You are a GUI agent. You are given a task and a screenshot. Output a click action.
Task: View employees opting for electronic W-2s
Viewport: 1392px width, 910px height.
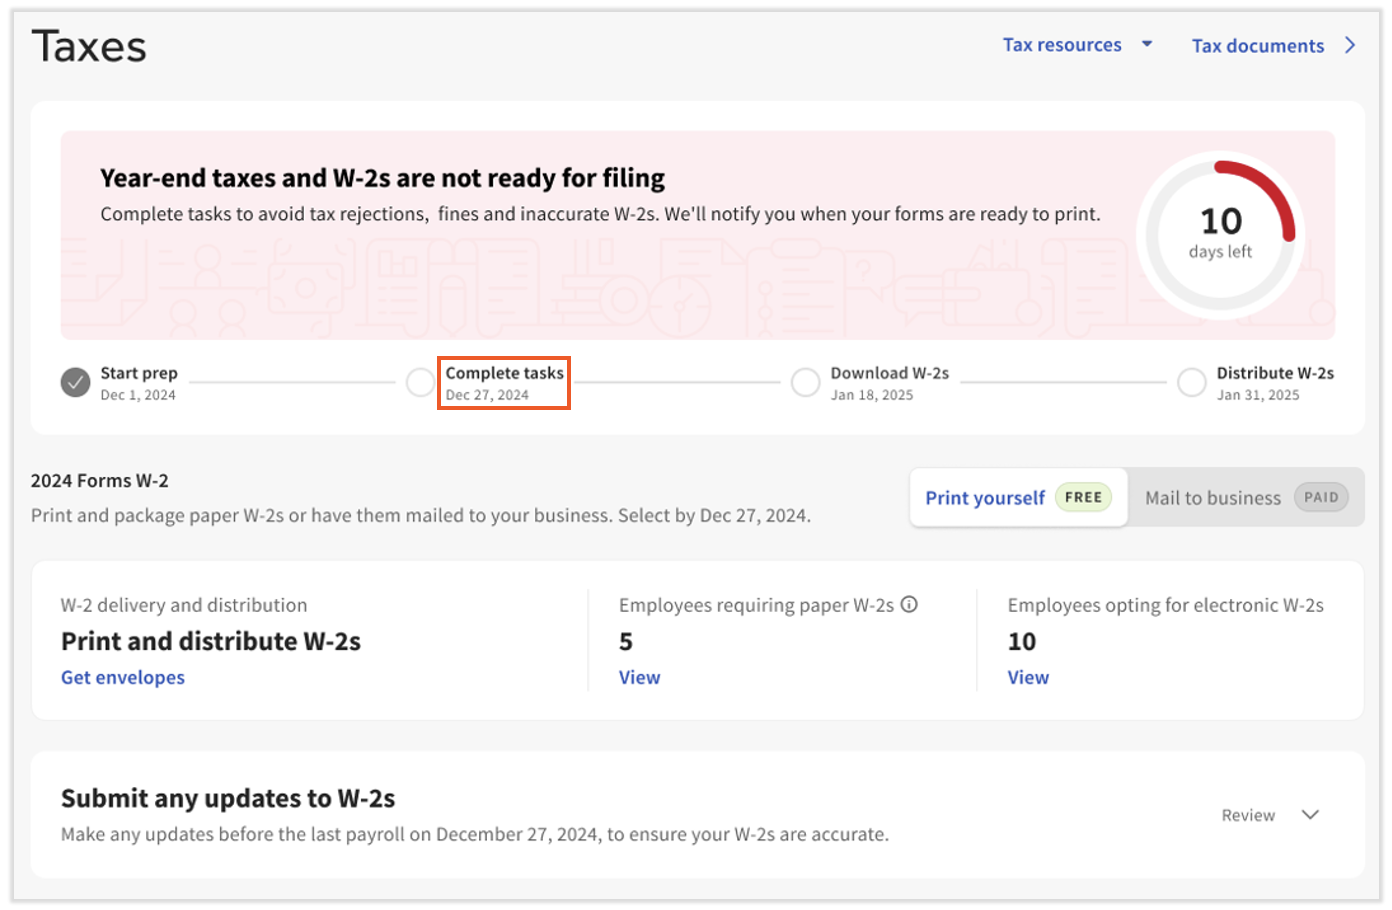click(x=1028, y=677)
